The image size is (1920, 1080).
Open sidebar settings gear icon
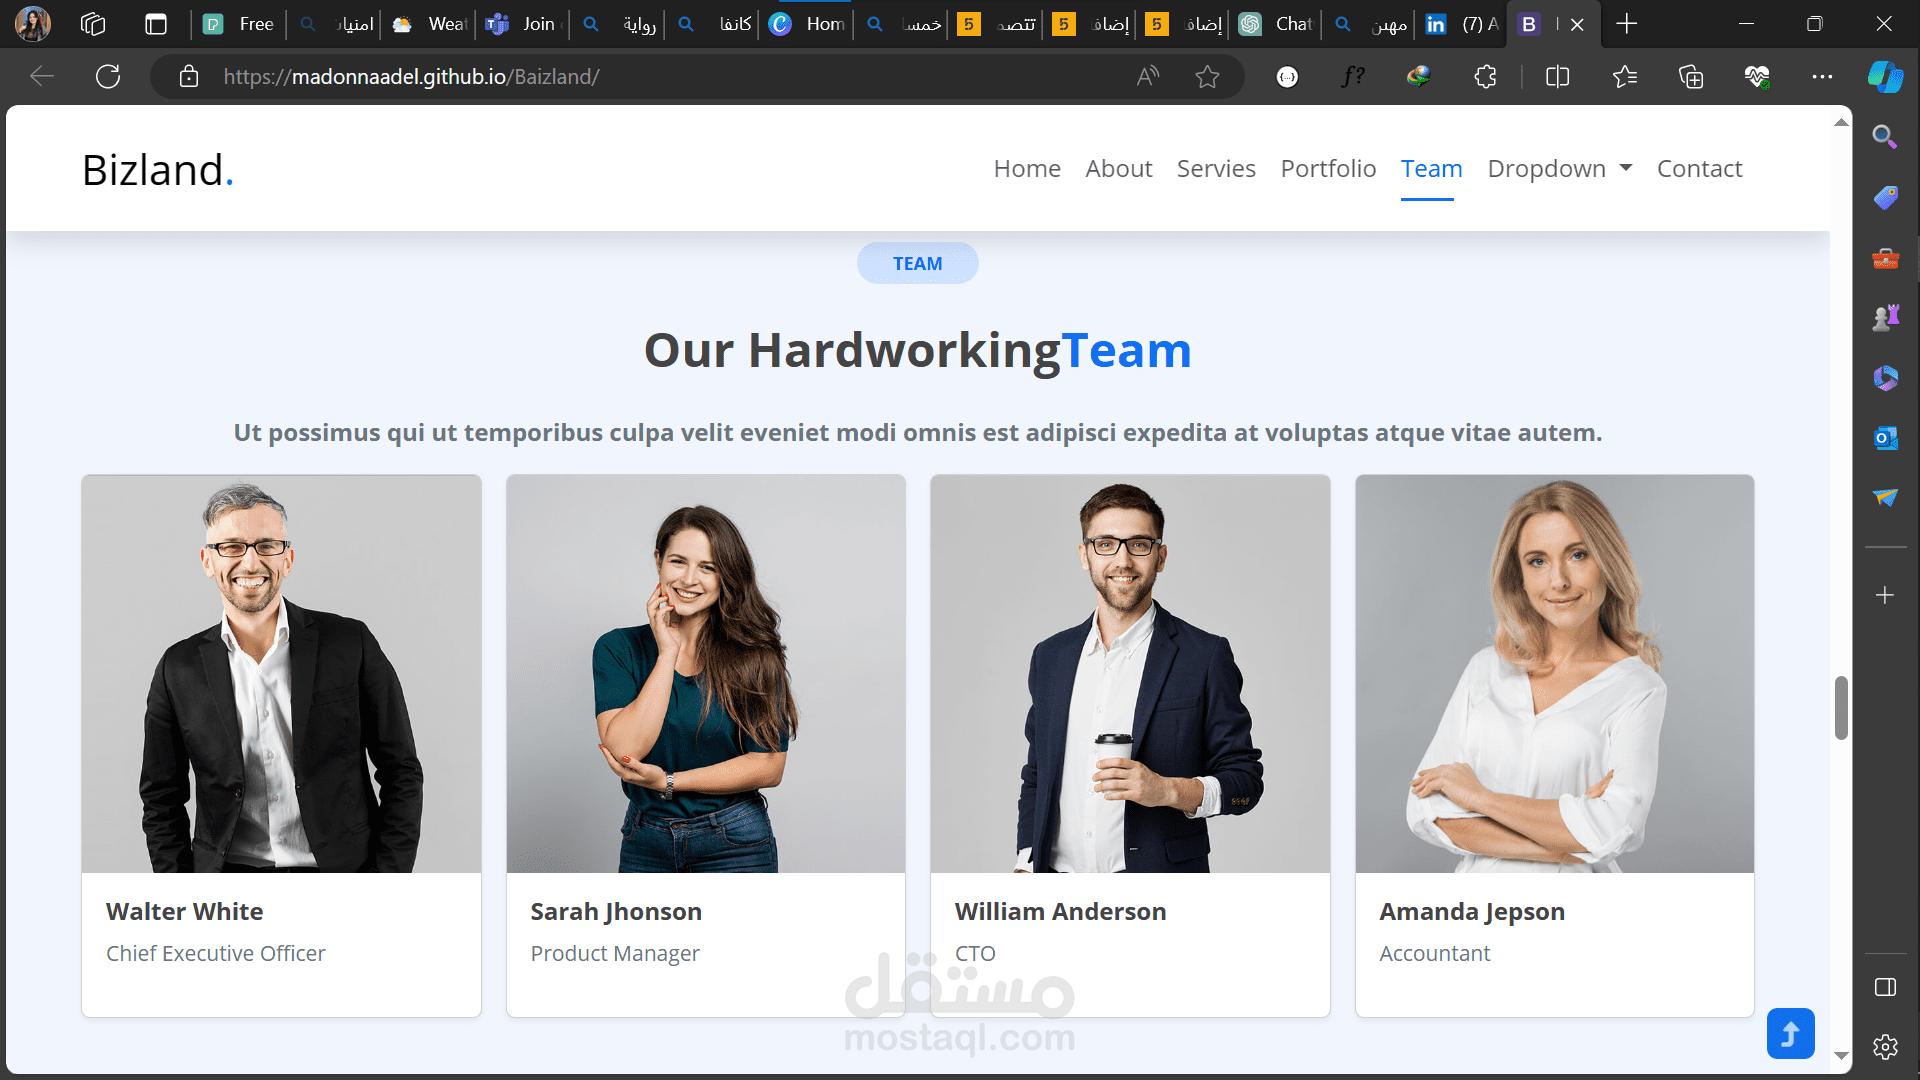tap(1885, 1047)
